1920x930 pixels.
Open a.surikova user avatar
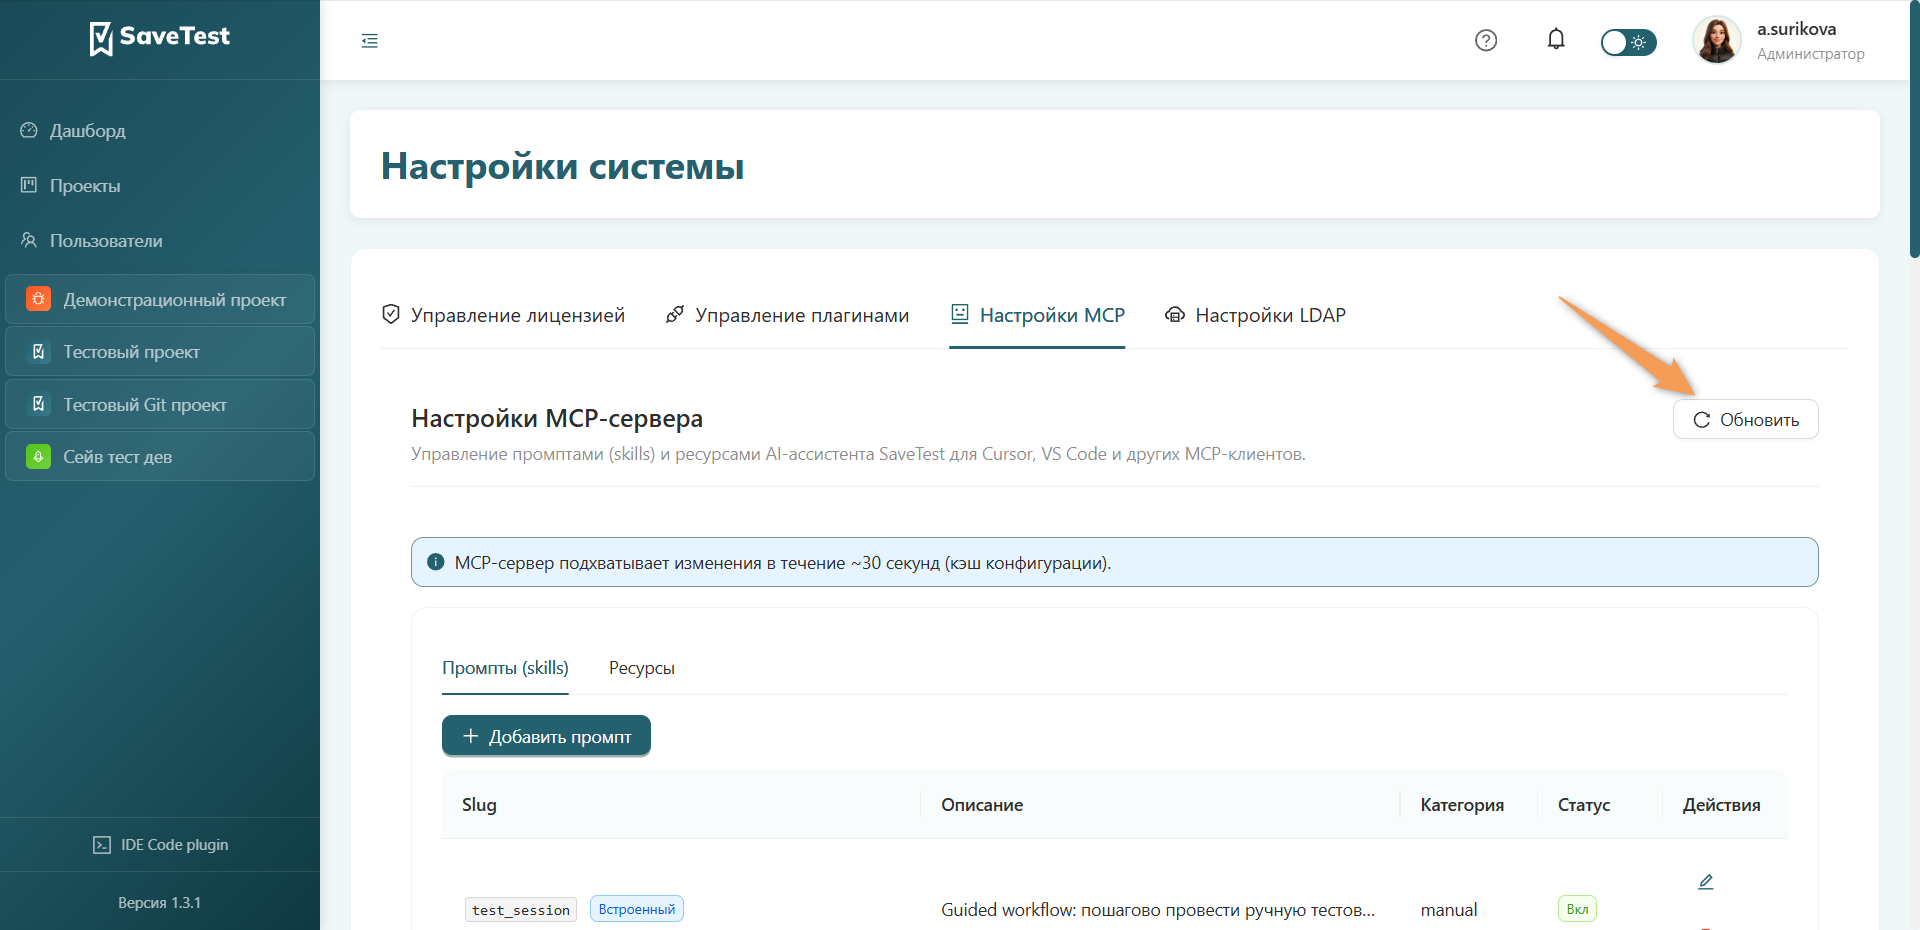pyautogui.click(x=1717, y=40)
